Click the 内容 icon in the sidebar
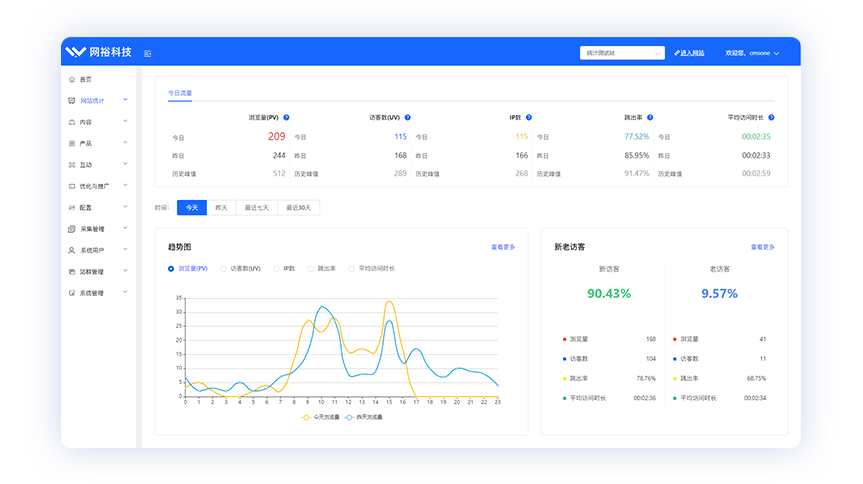 (72, 122)
